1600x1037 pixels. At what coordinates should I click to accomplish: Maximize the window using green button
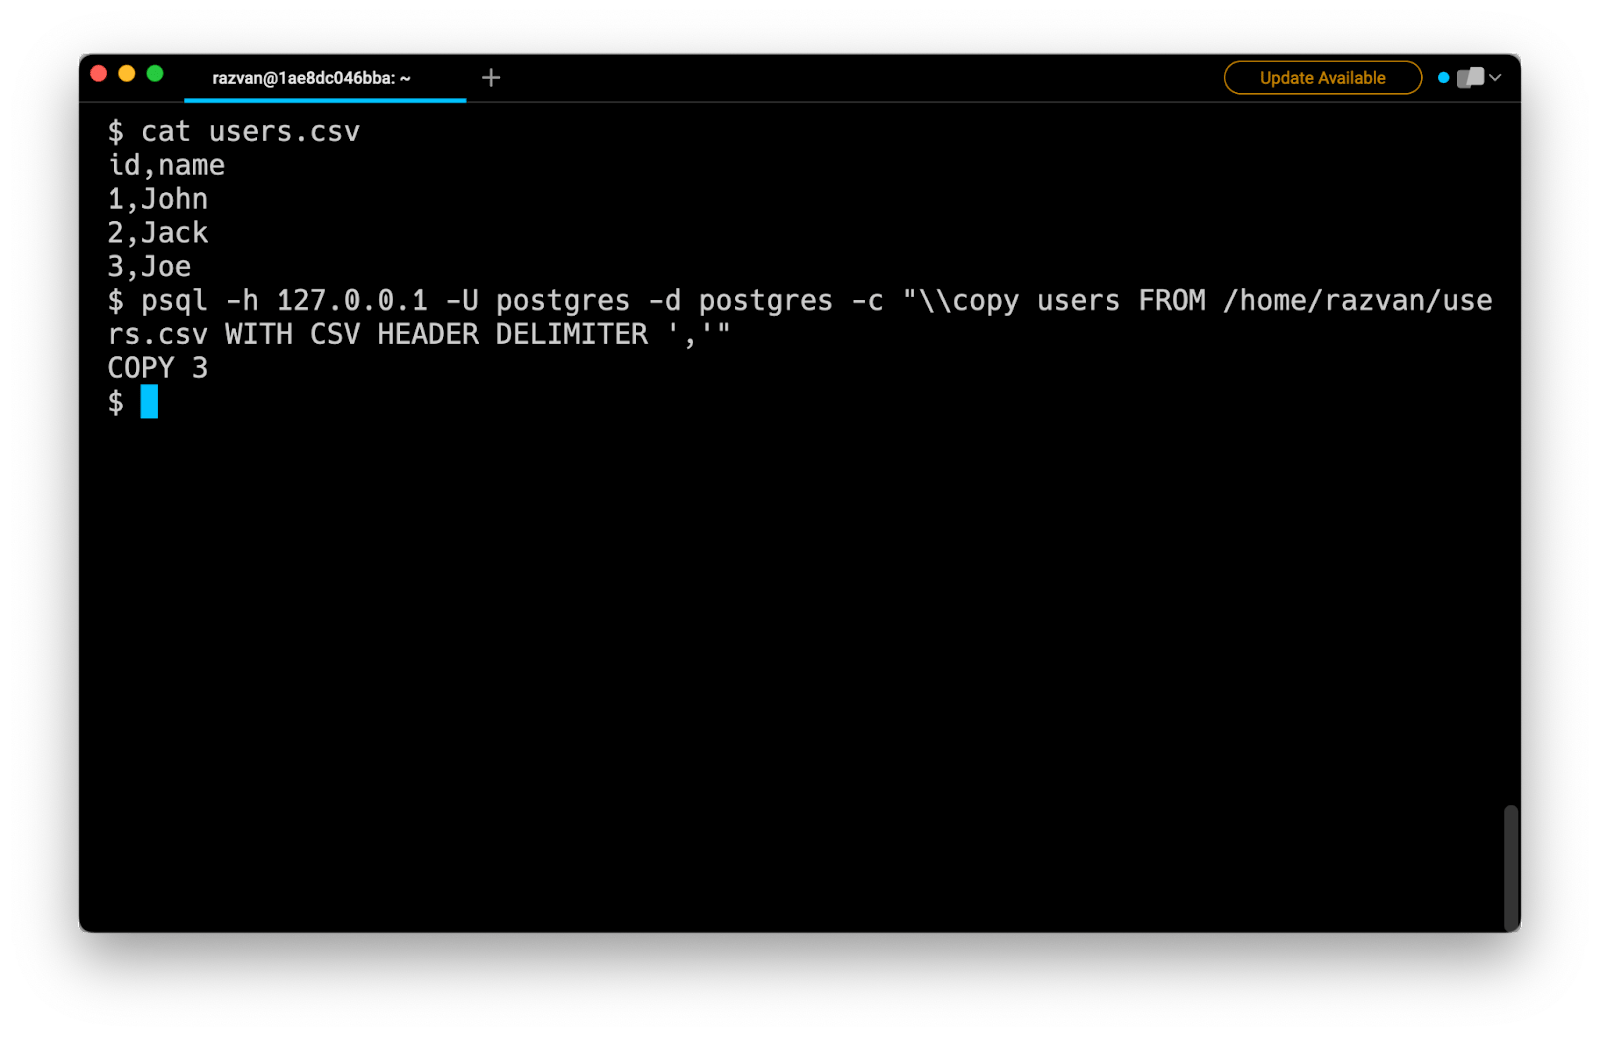click(x=155, y=74)
